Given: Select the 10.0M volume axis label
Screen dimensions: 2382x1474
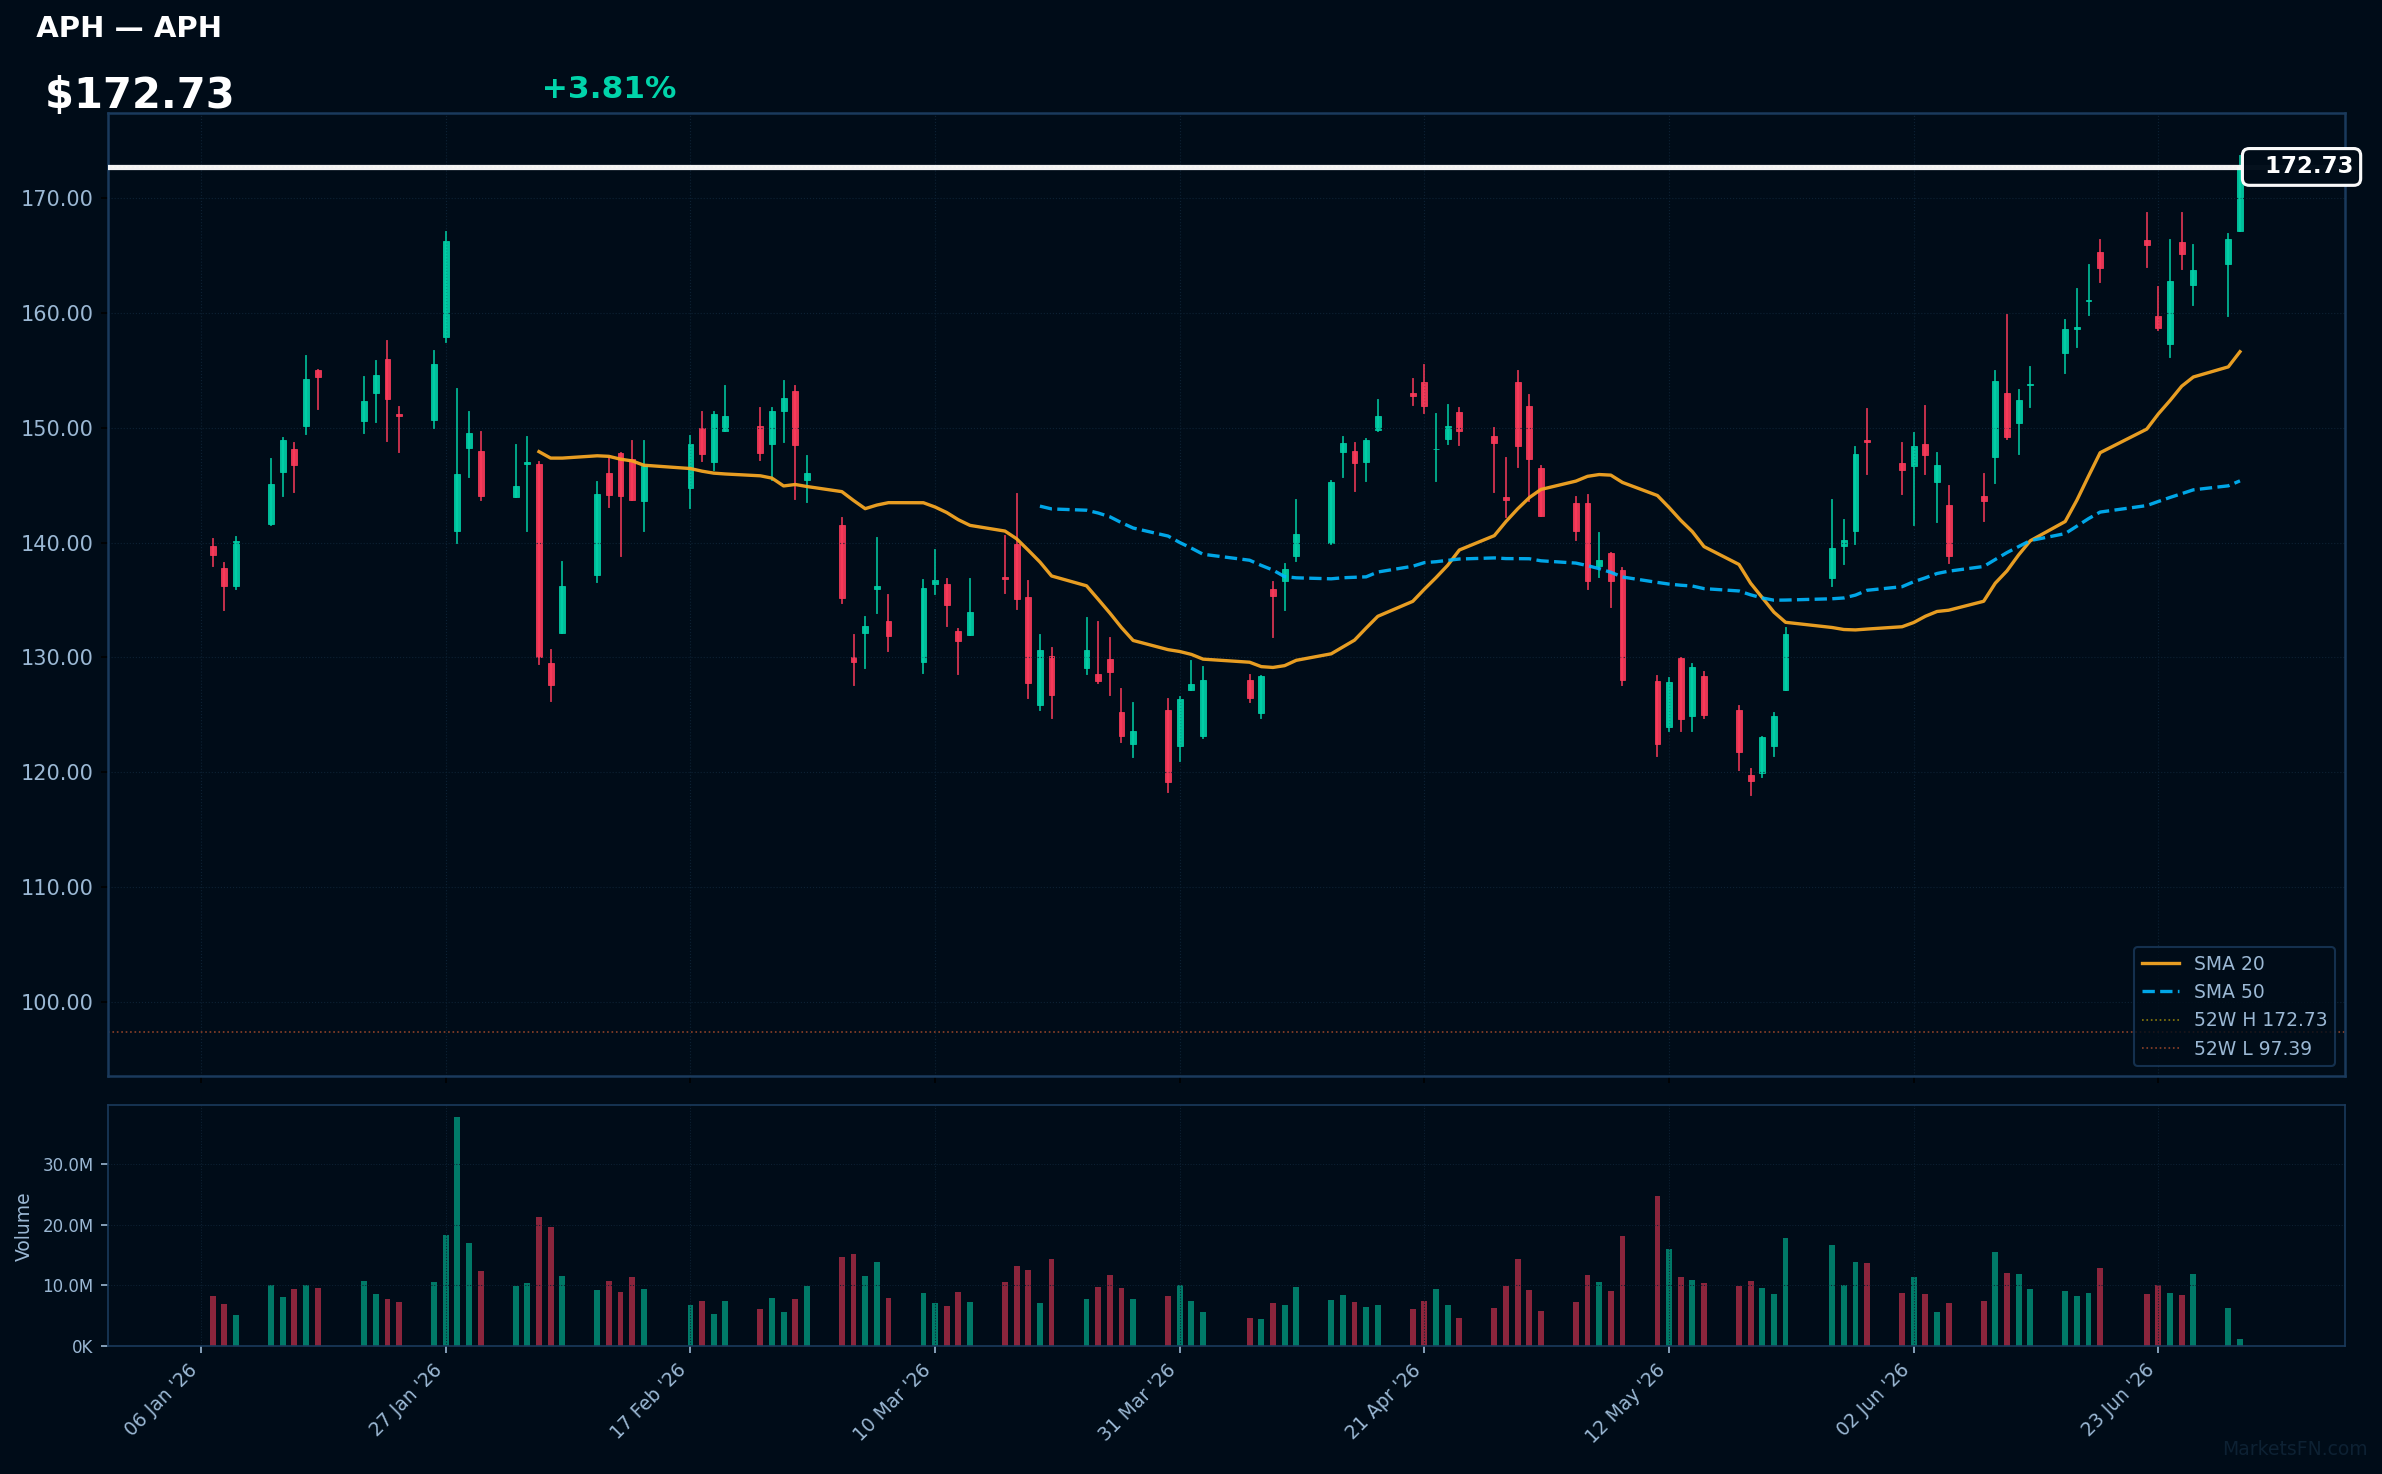Looking at the screenshot, I should coord(68,1286).
